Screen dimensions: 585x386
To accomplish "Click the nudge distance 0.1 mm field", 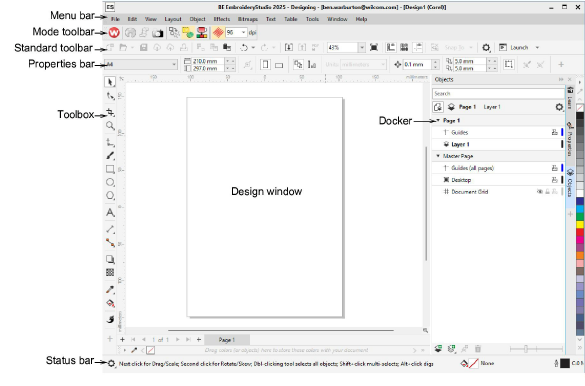I will pos(417,65).
